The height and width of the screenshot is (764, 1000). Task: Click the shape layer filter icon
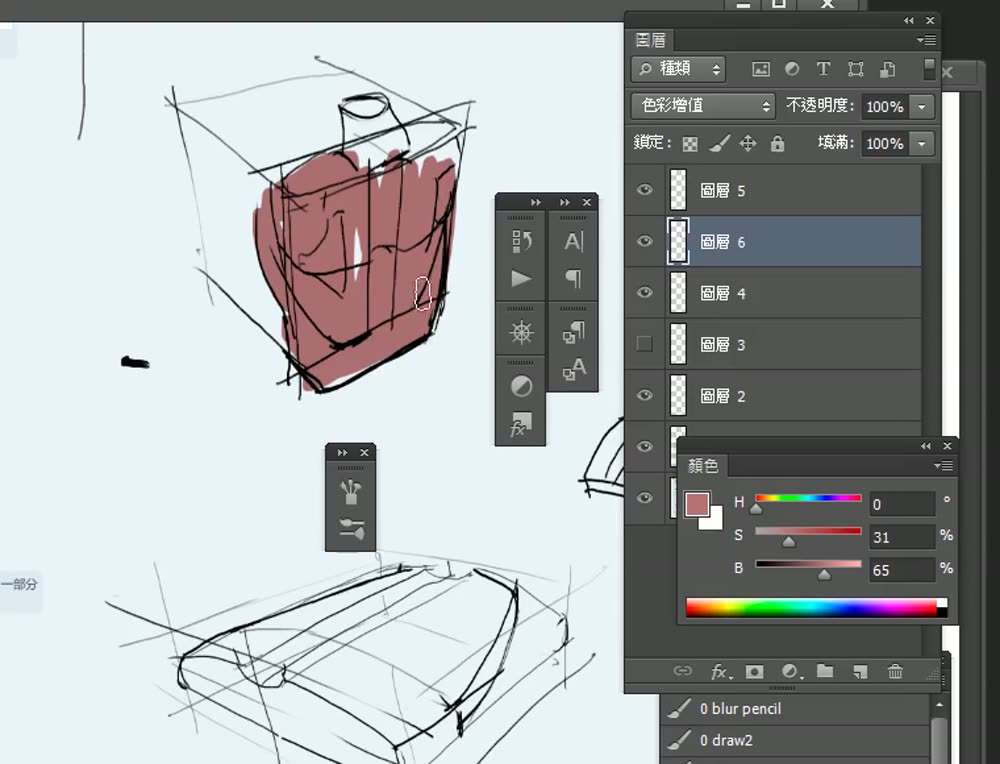tap(855, 69)
